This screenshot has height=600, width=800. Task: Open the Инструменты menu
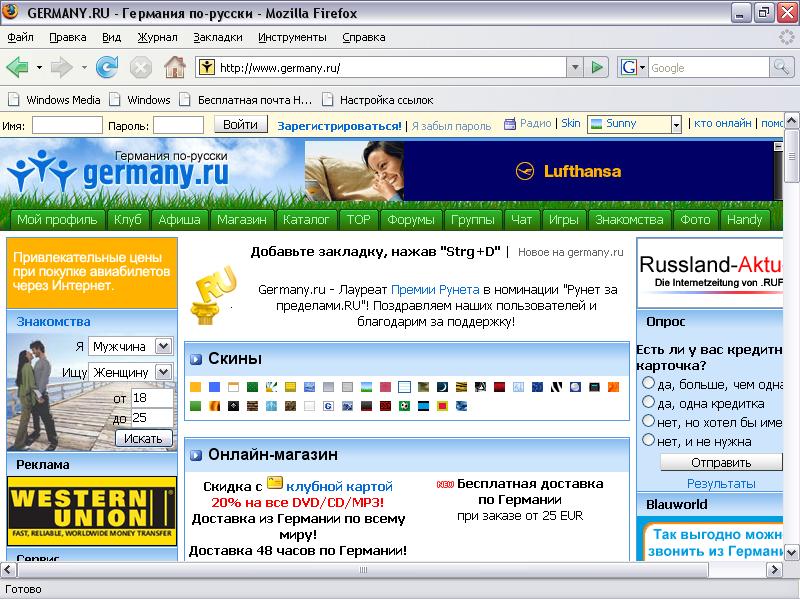click(x=292, y=37)
